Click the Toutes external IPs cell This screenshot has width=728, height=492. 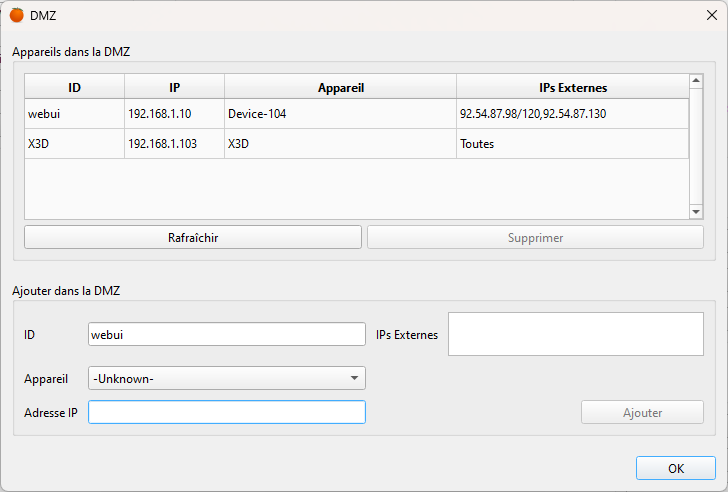pos(573,144)
